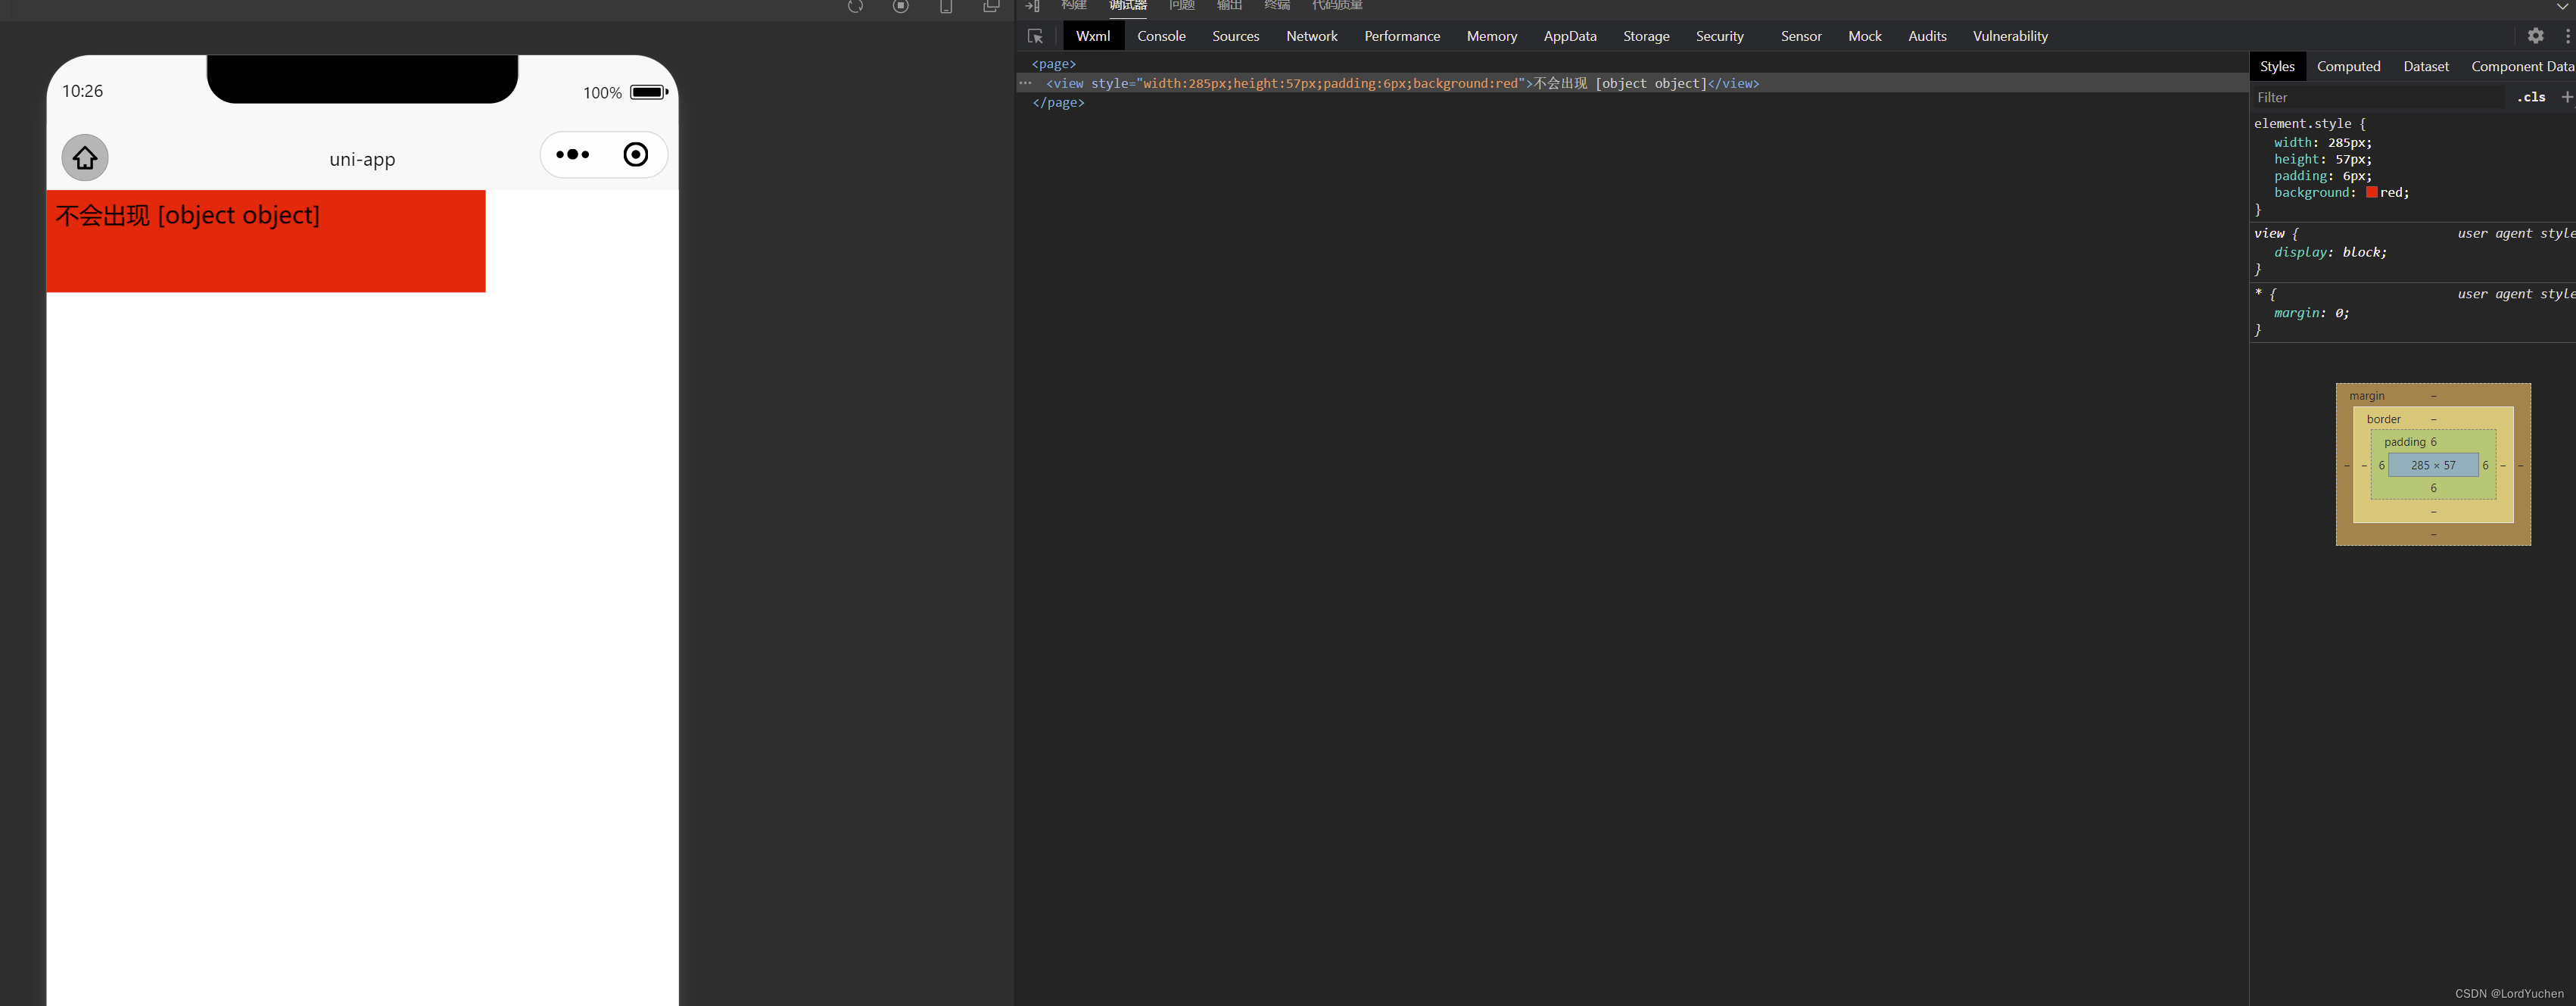Select the Computed styles tab
2576x1006 pixels.
click(2348, 66)
